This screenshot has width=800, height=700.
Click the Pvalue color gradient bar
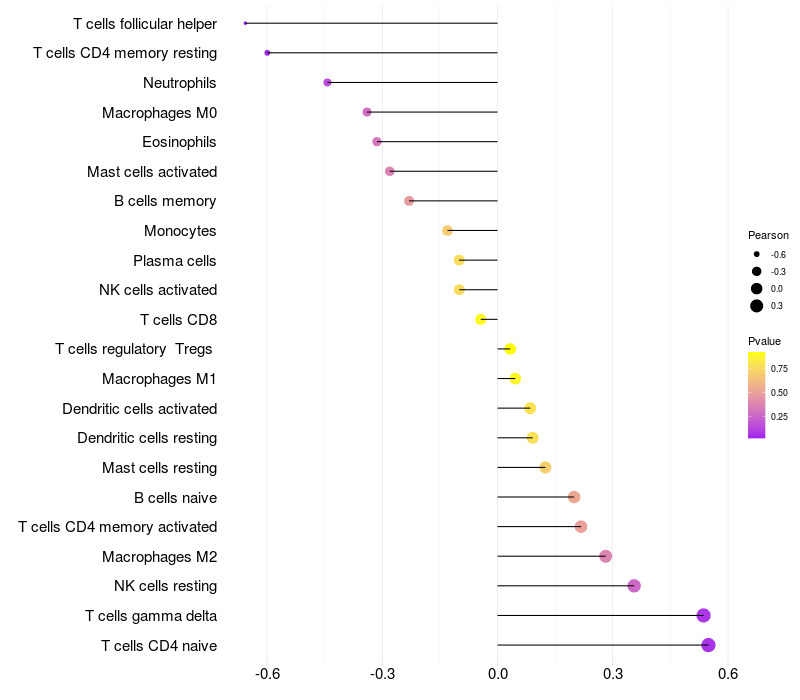point(757,395)
